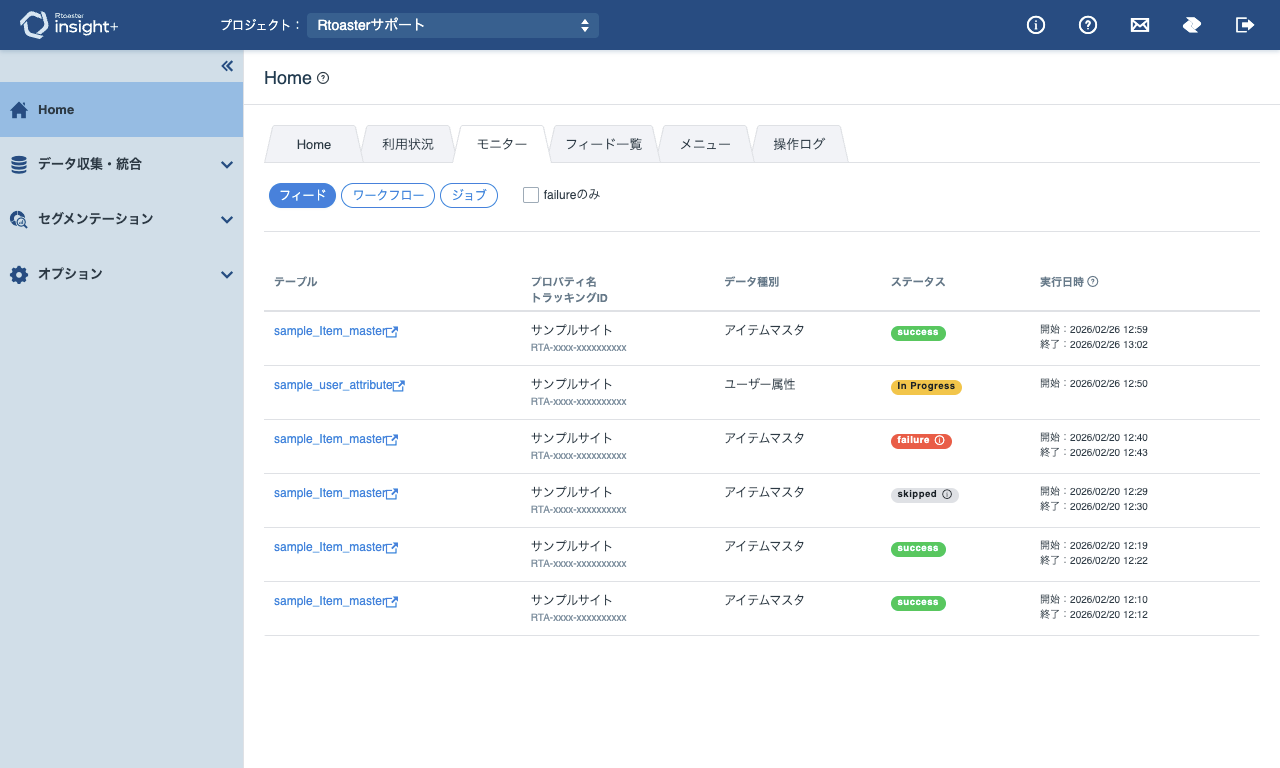Image resolution: width=1280 pixels, height=768 pixels.
Task: Click the help icon next to Home title
Action: point(323,78)
